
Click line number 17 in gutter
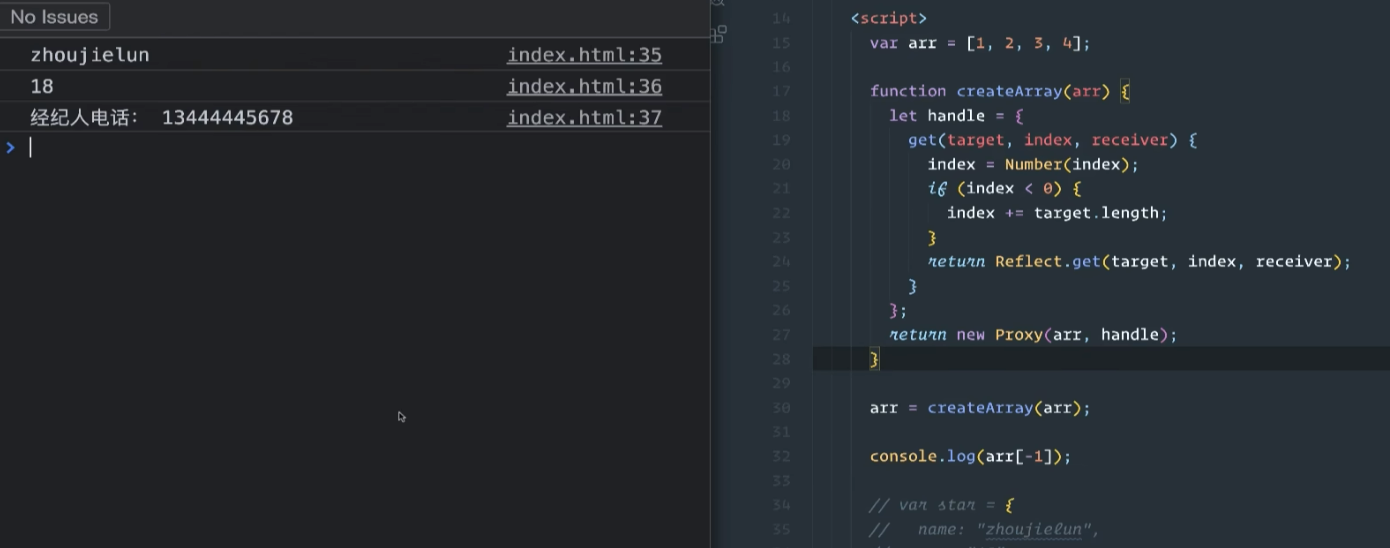pyautogui.click(x=781, y=91)
